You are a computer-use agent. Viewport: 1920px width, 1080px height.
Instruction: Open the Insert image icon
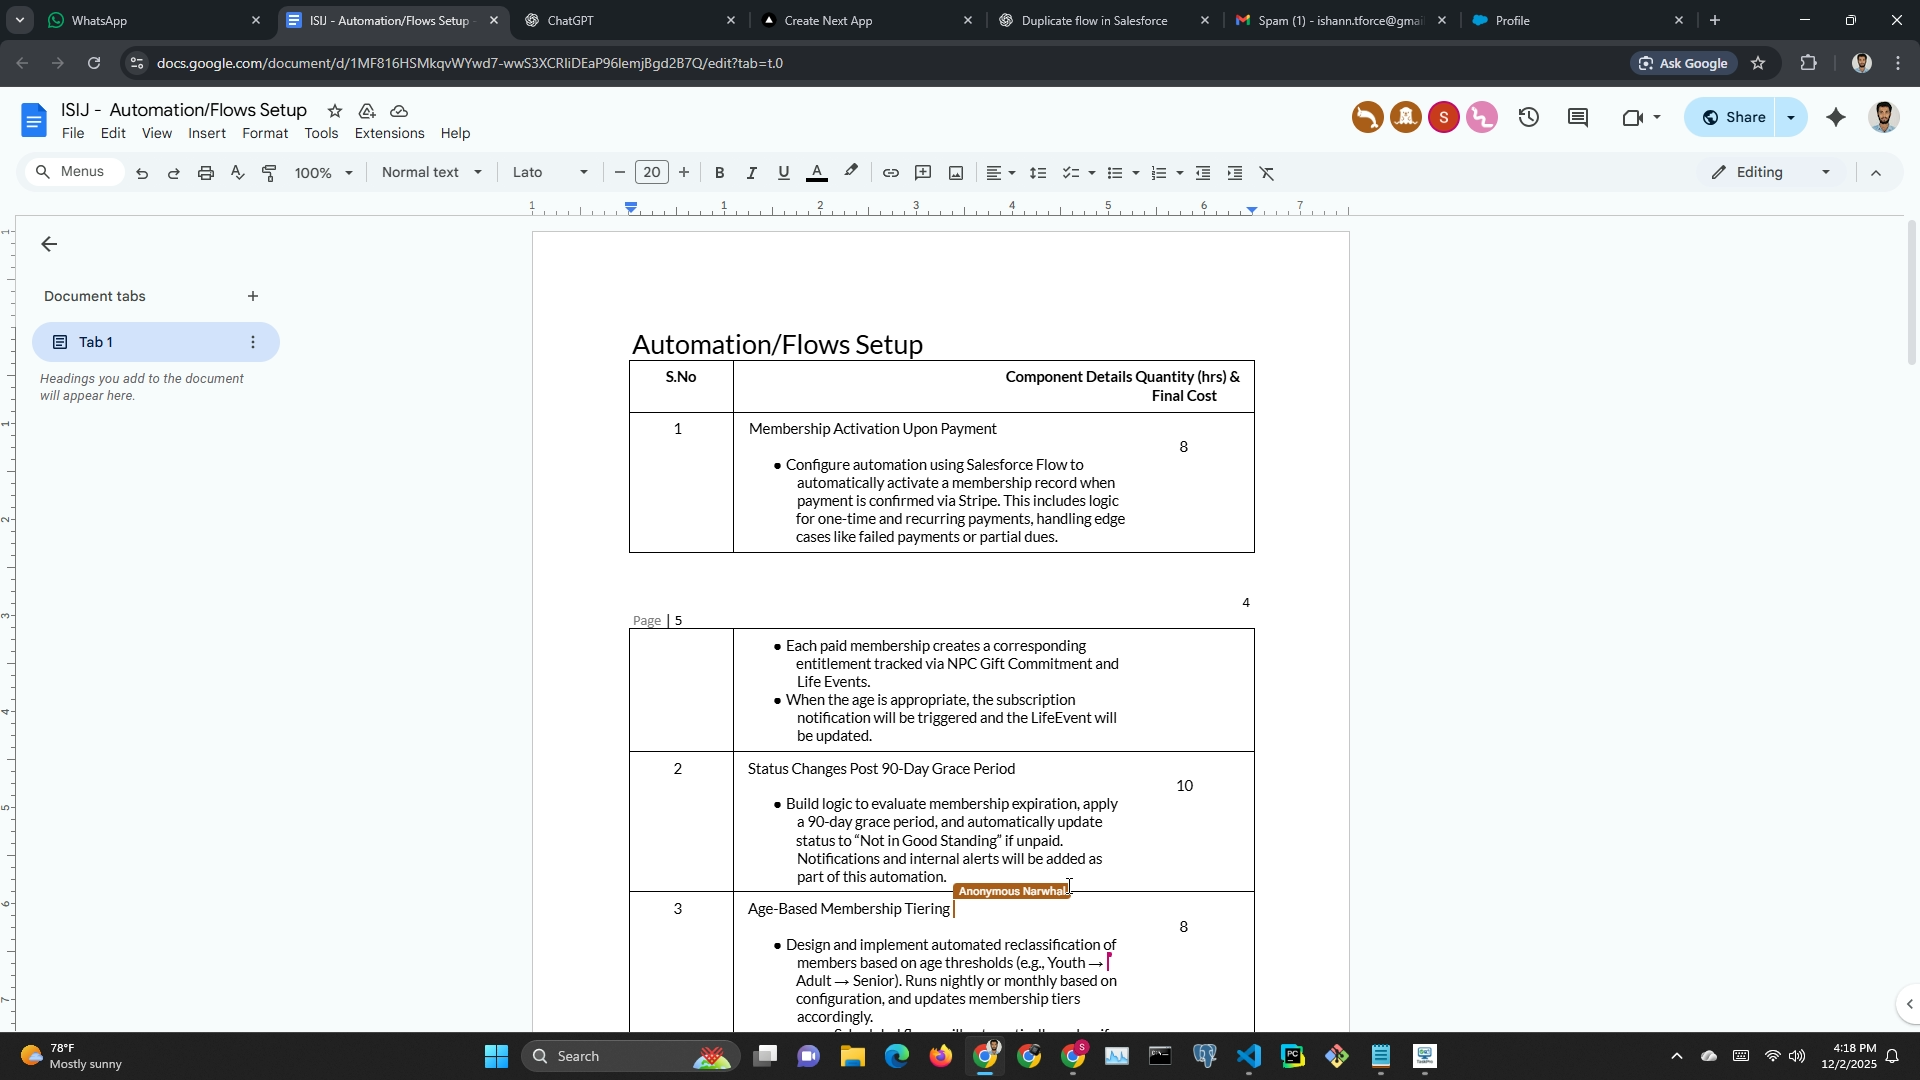pos(956,173)
